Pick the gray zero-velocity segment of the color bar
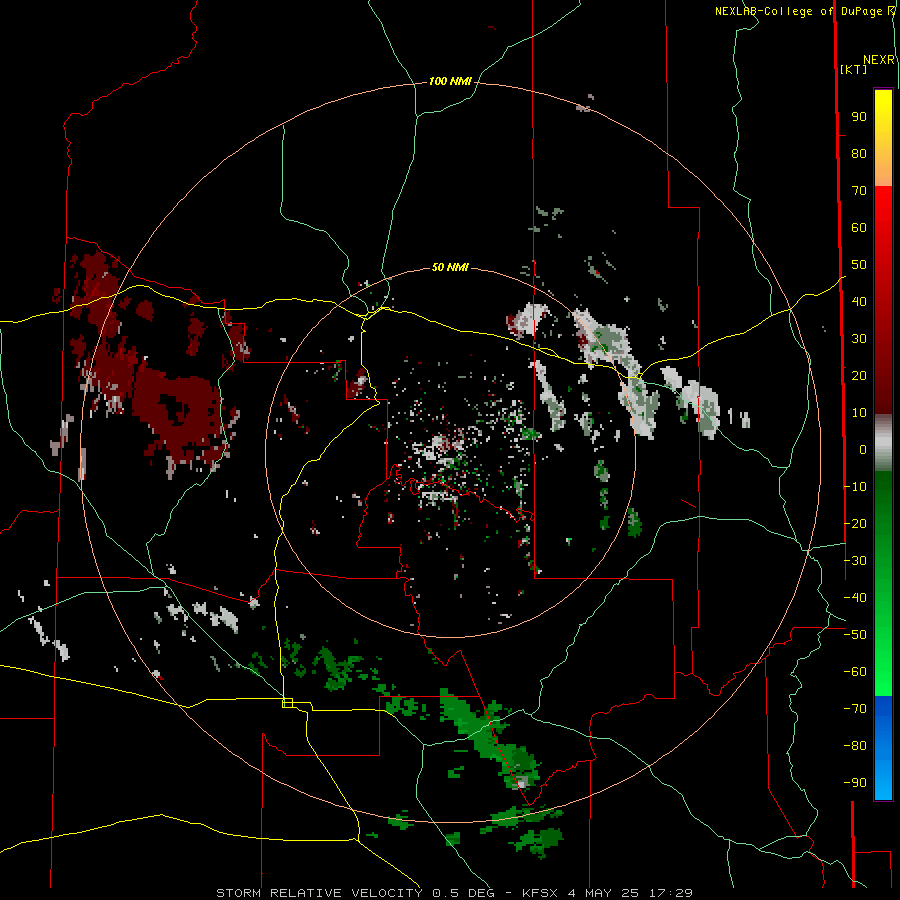 pos(883,443)
